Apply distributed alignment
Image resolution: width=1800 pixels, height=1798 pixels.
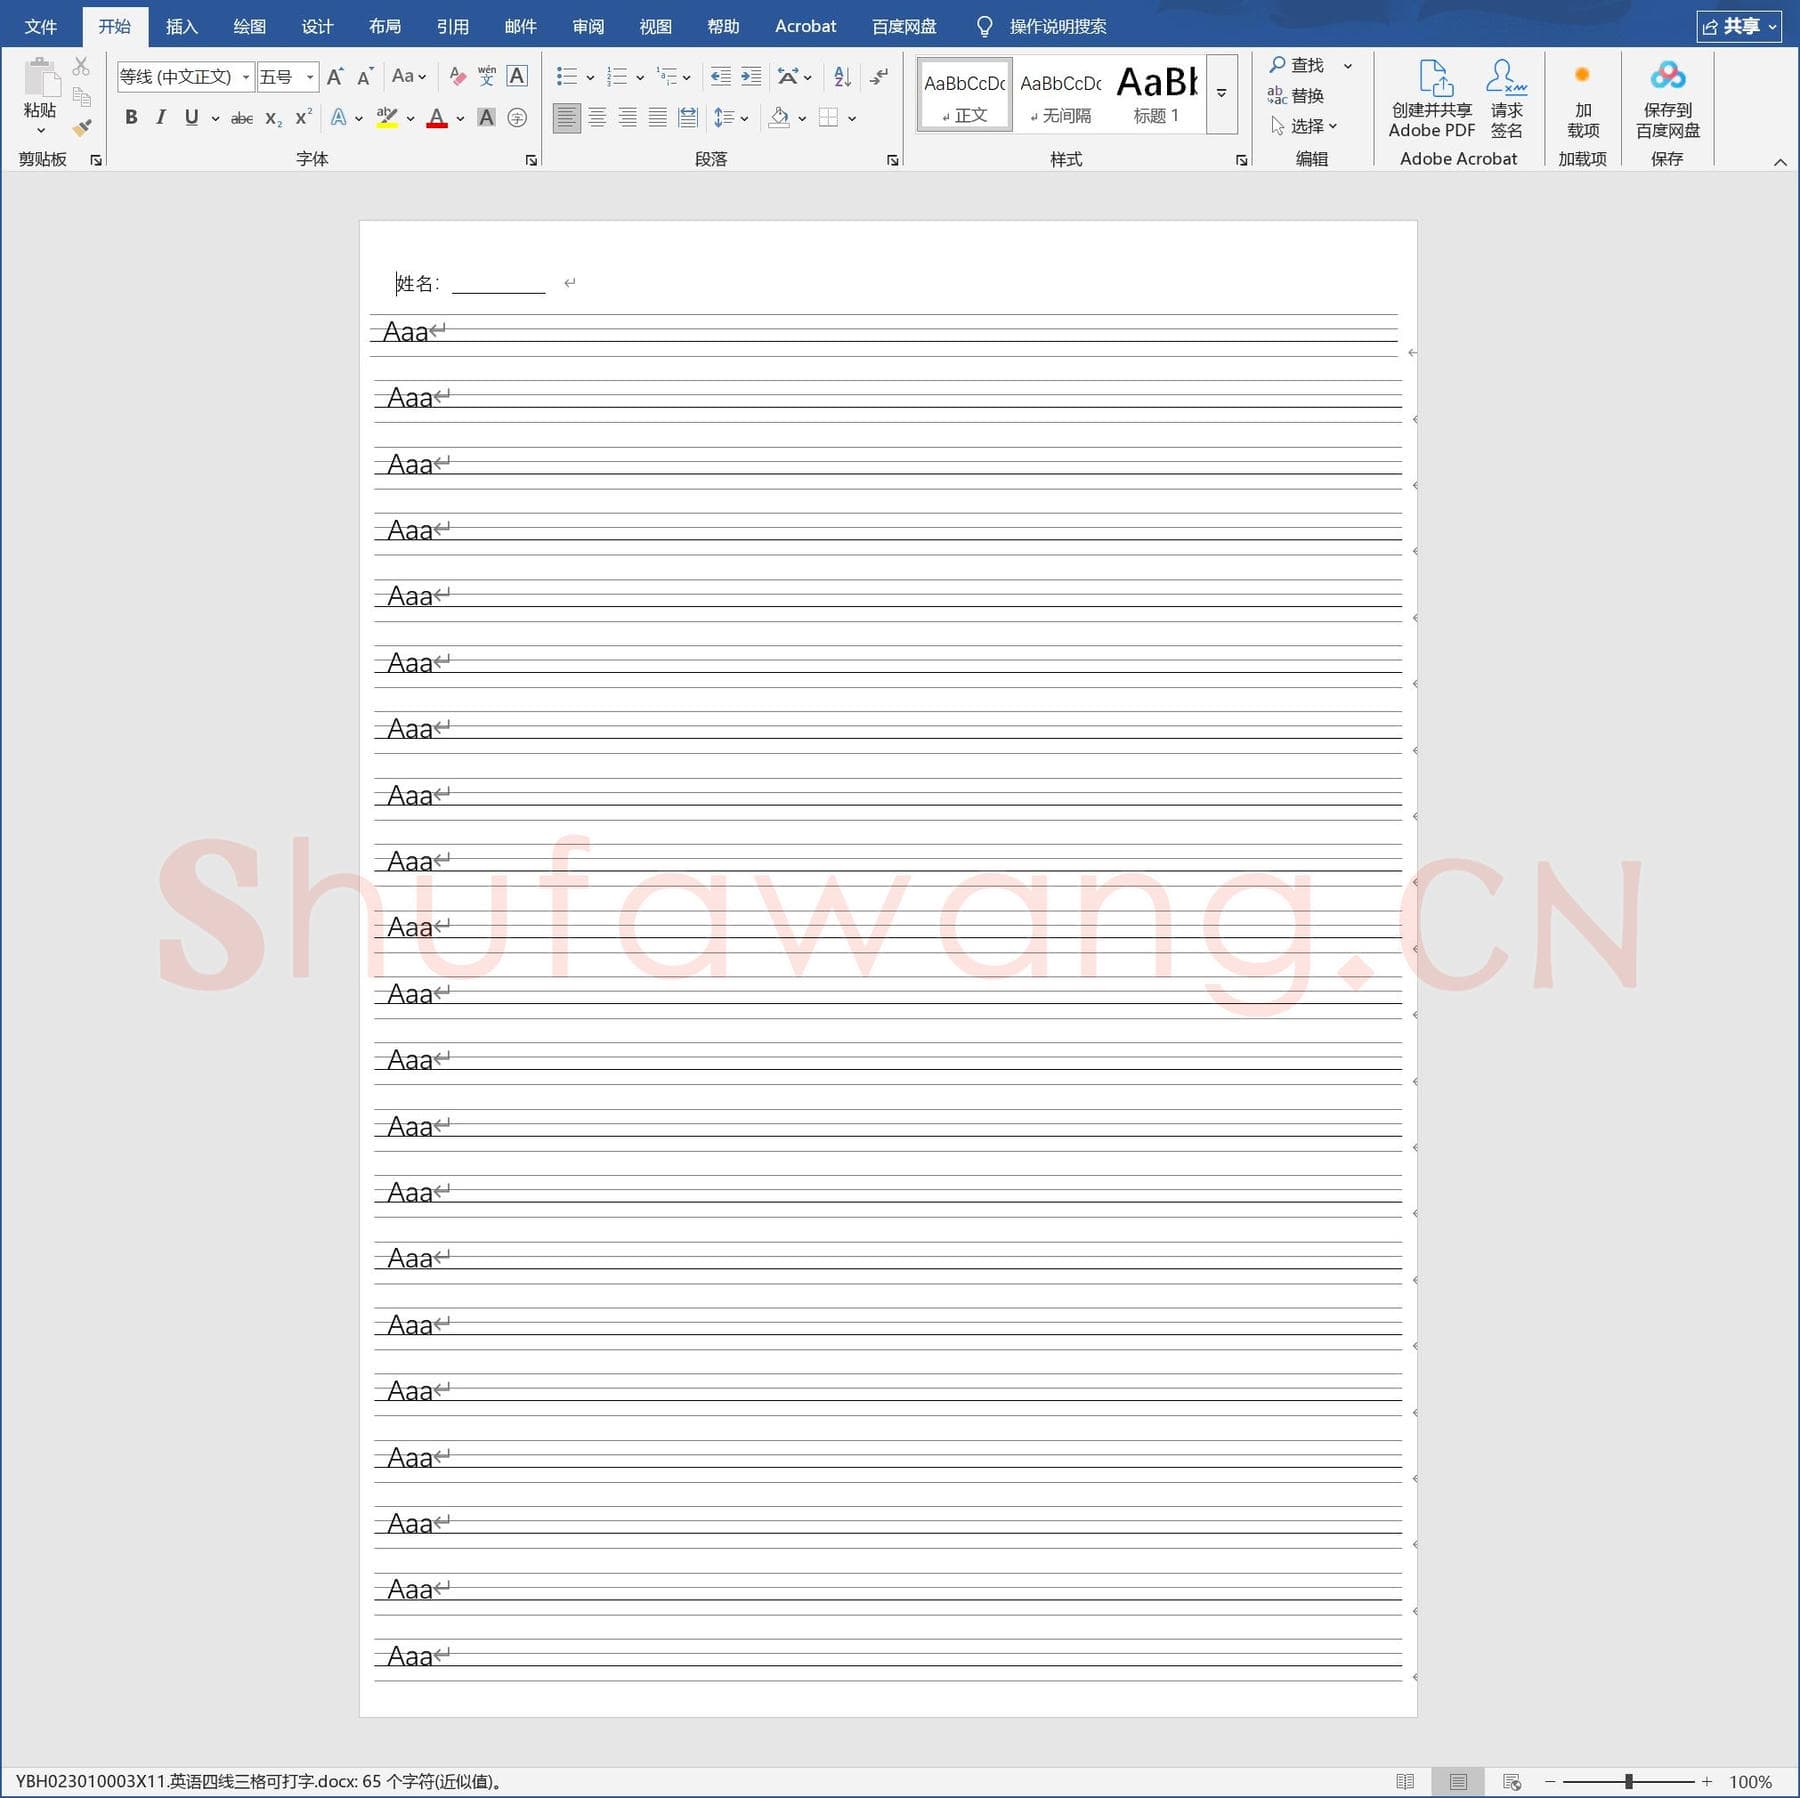688,117
